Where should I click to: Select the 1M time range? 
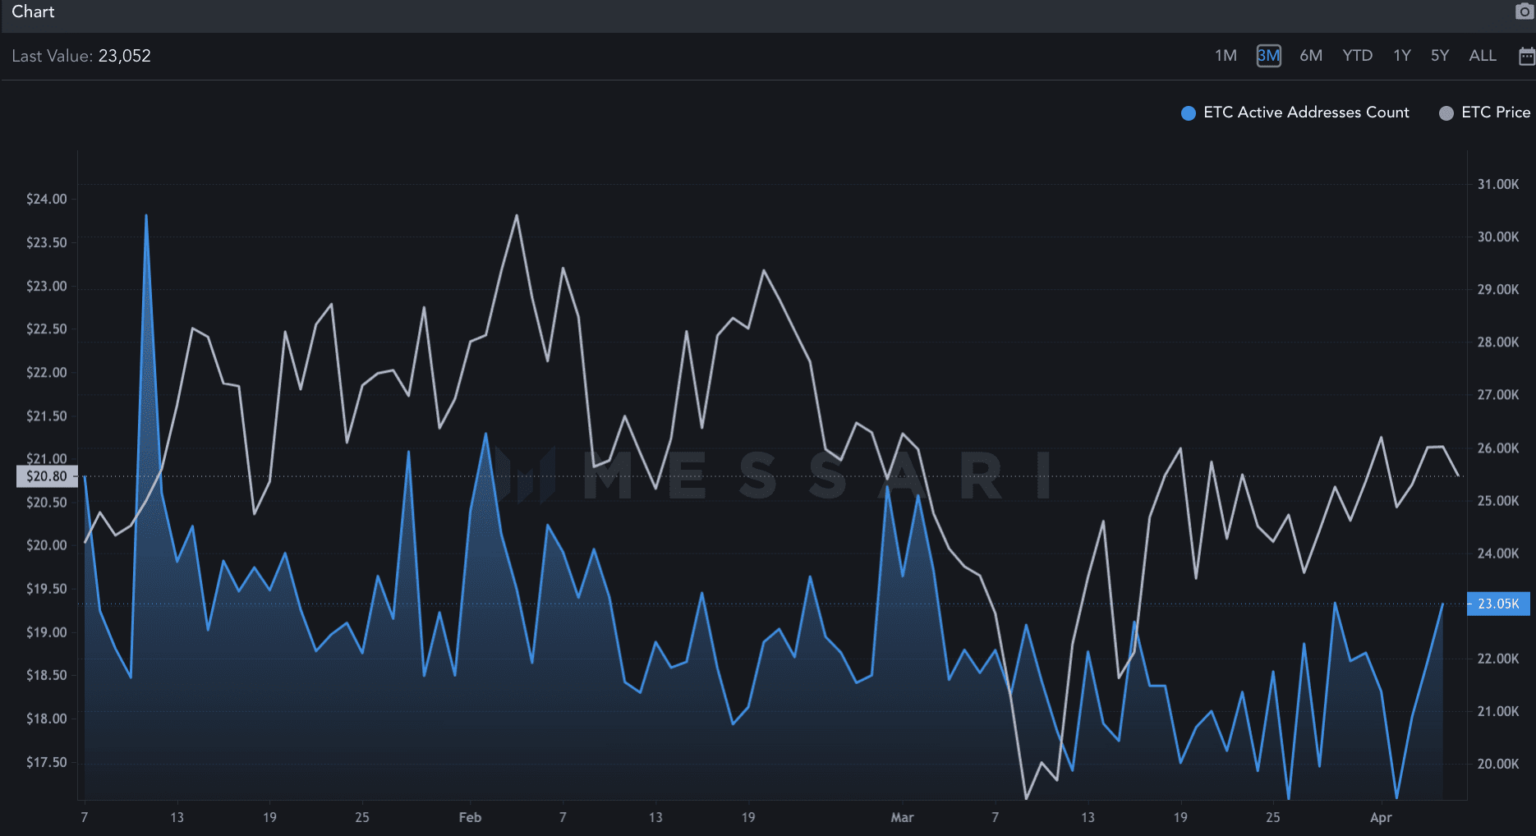click(x=1226, y=56)
